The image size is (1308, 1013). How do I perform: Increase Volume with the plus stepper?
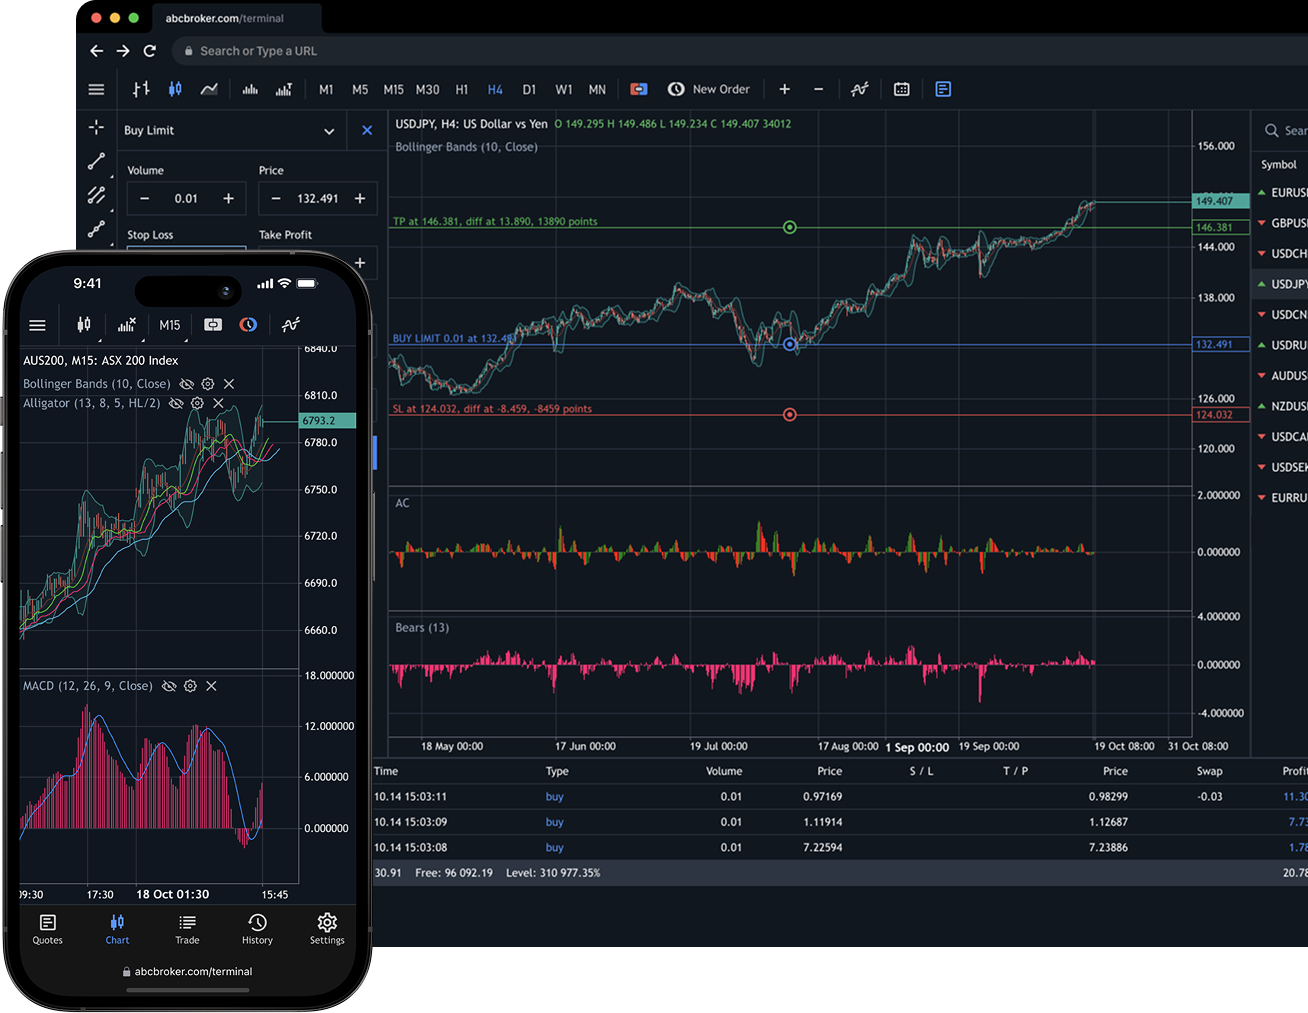(x=228, y=199)
